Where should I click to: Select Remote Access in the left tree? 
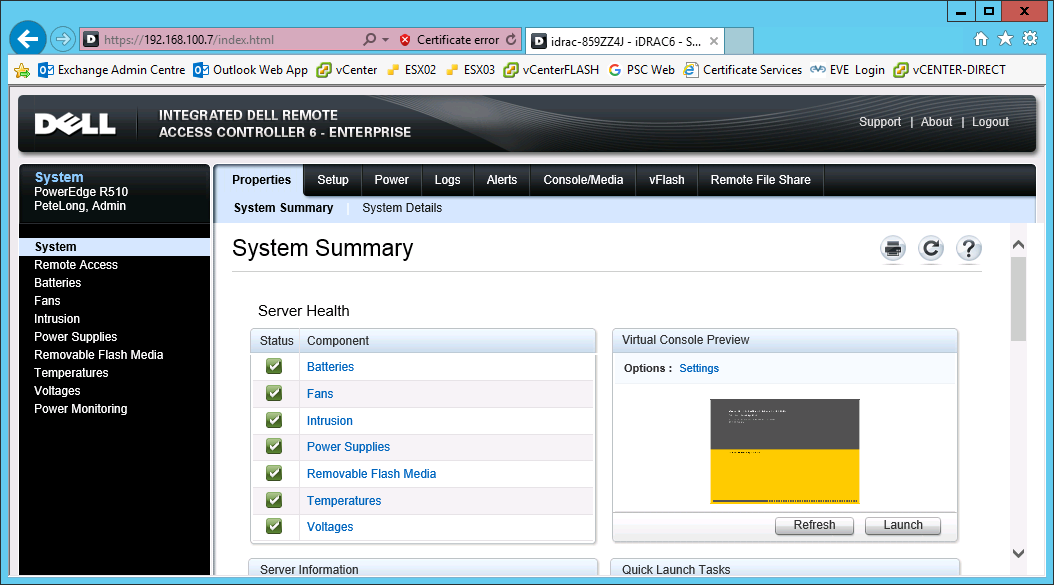pyautogui.click(x=76, y=265)
